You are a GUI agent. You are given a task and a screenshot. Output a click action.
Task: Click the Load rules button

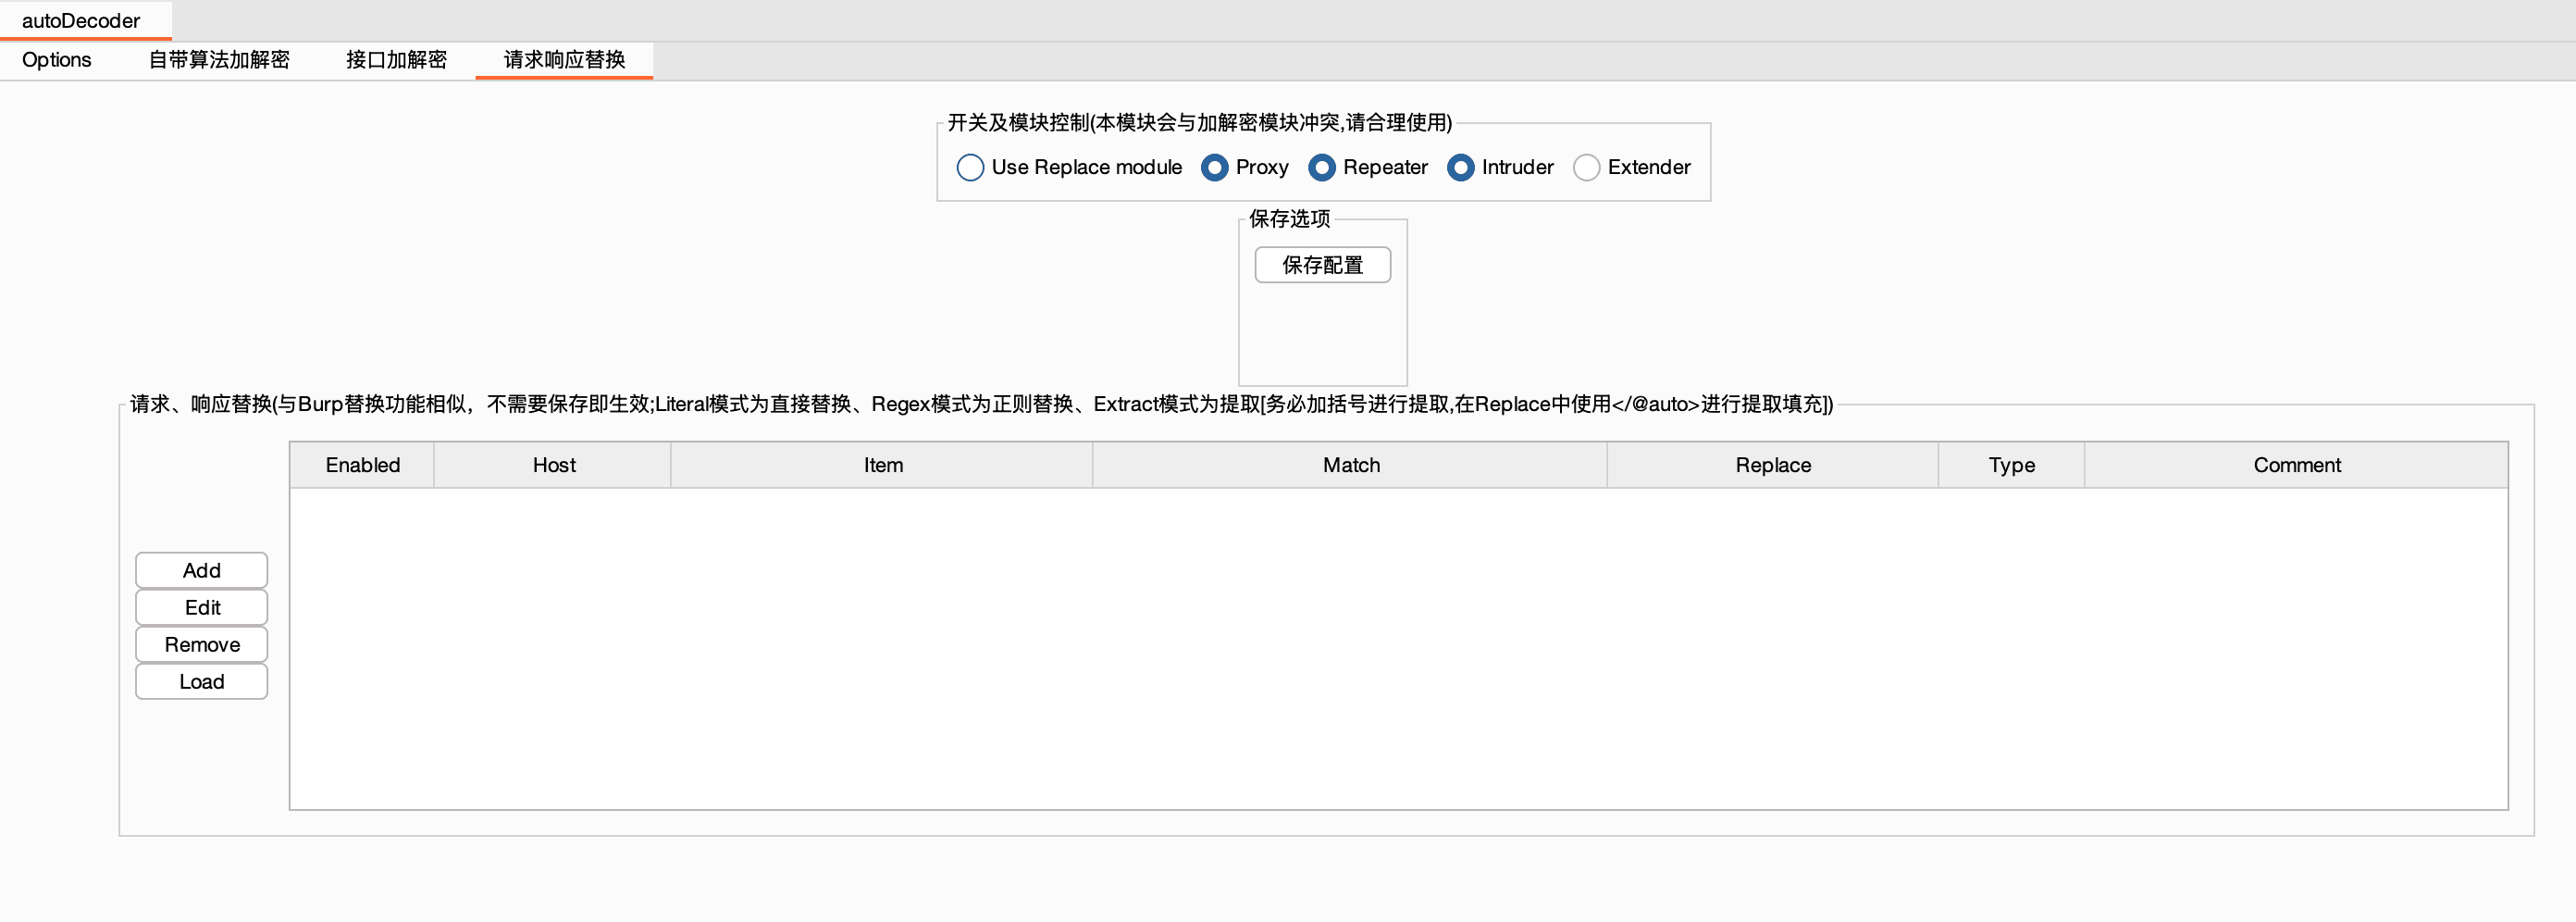coord(202,681)
